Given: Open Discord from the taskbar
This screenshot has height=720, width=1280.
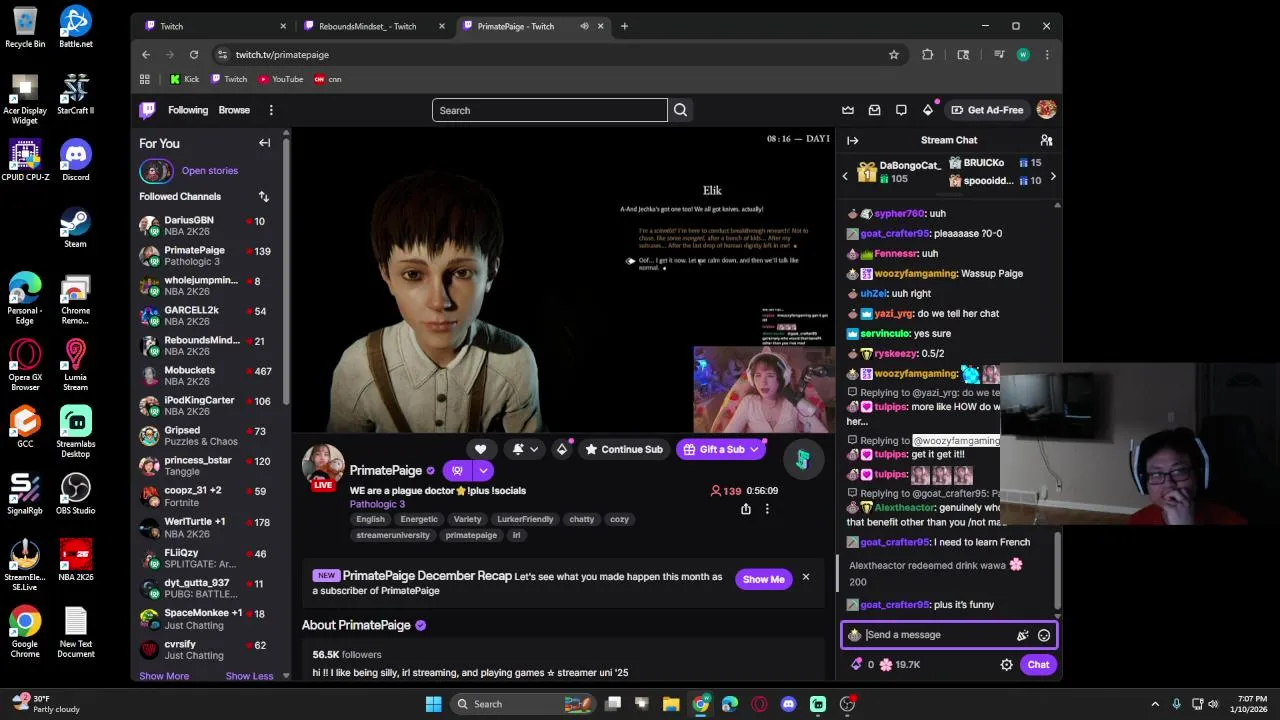Looking at the screenshot, I should tap(789, 704).
